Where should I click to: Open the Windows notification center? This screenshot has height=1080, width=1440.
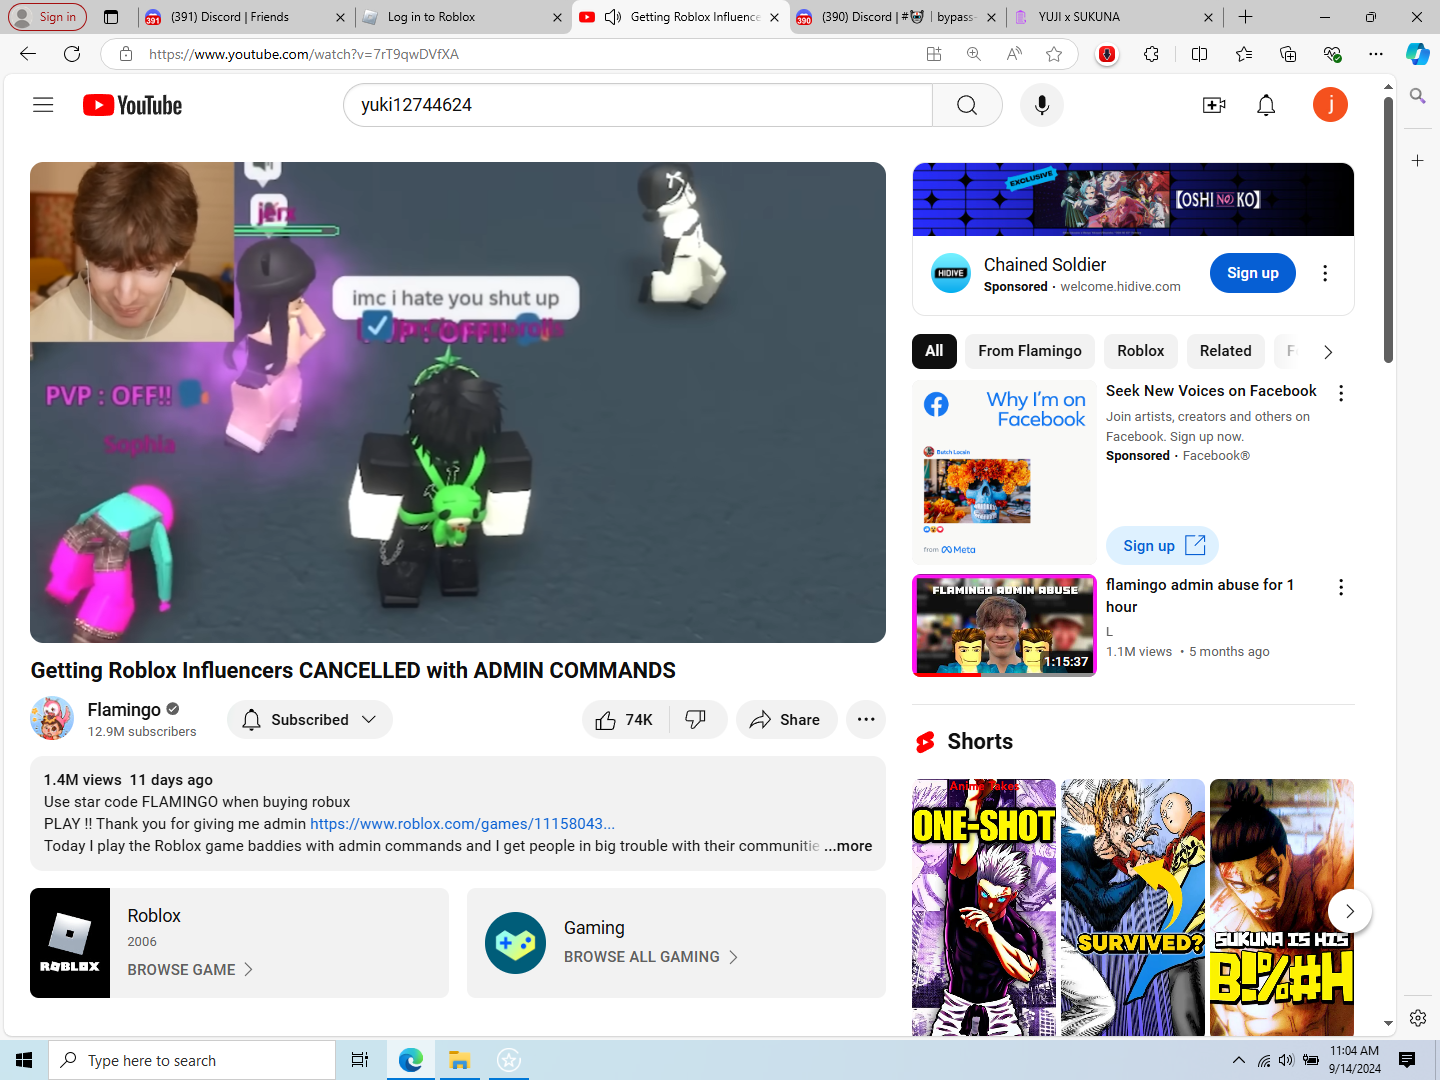coord(1407,1060)
